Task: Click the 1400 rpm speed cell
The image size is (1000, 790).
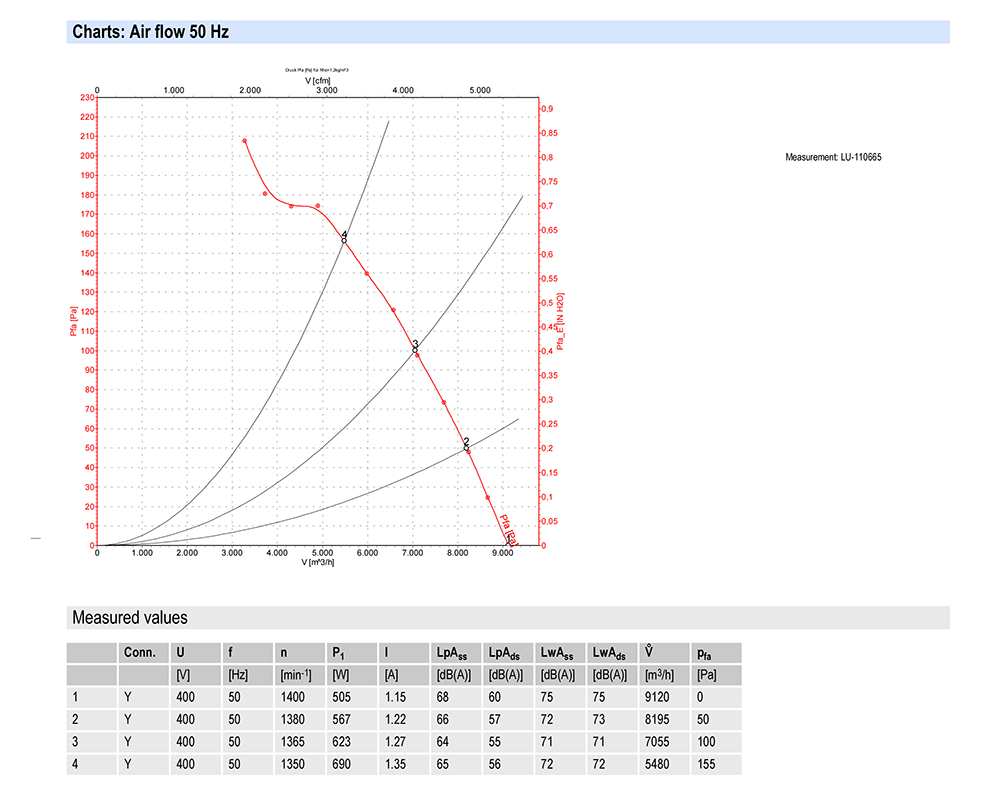Action: 293,696
